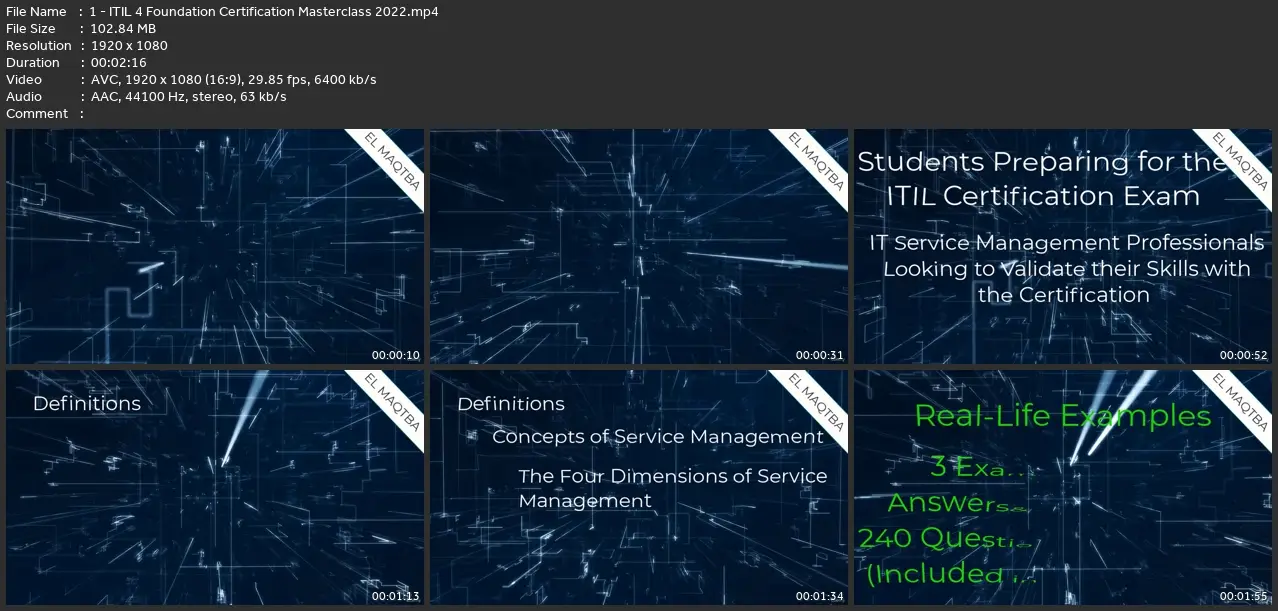Click the Audio AAC details field
The height and width of the screenshot is (611, 1278).
pos(188,96)
